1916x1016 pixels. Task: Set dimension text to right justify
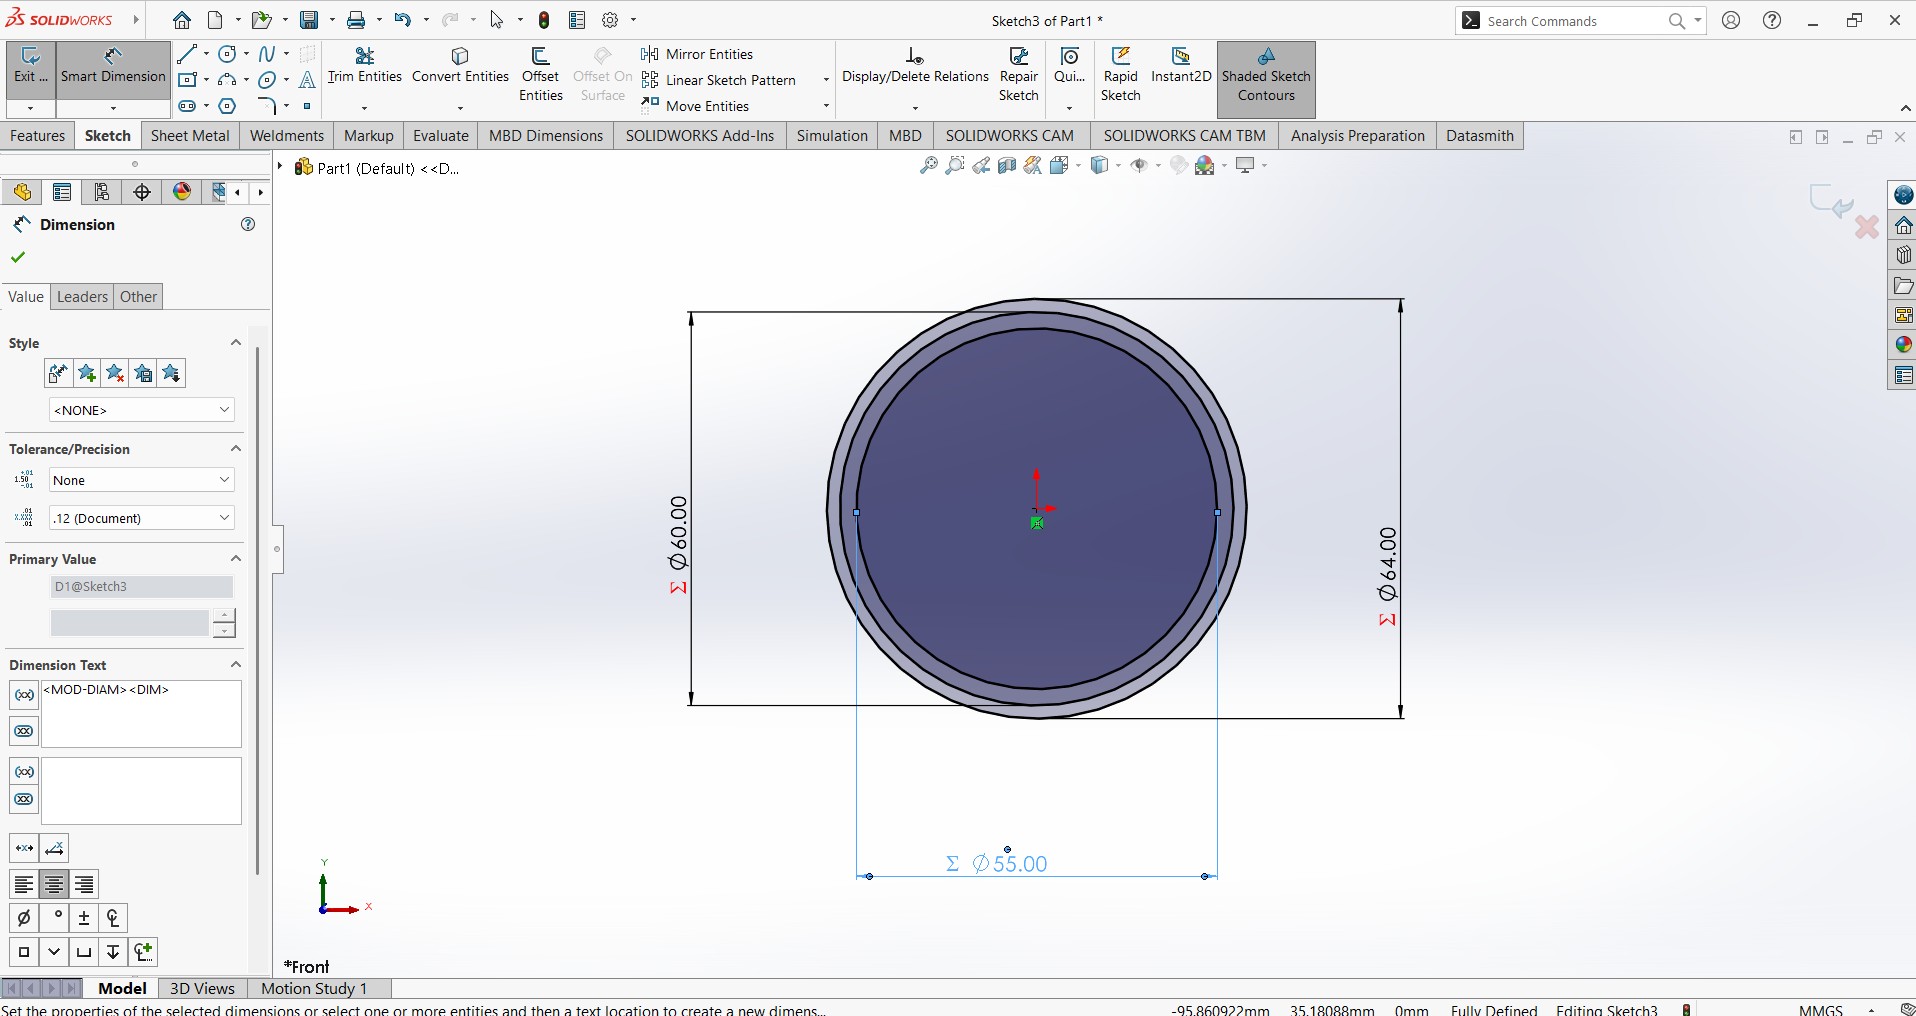[84, 885]
